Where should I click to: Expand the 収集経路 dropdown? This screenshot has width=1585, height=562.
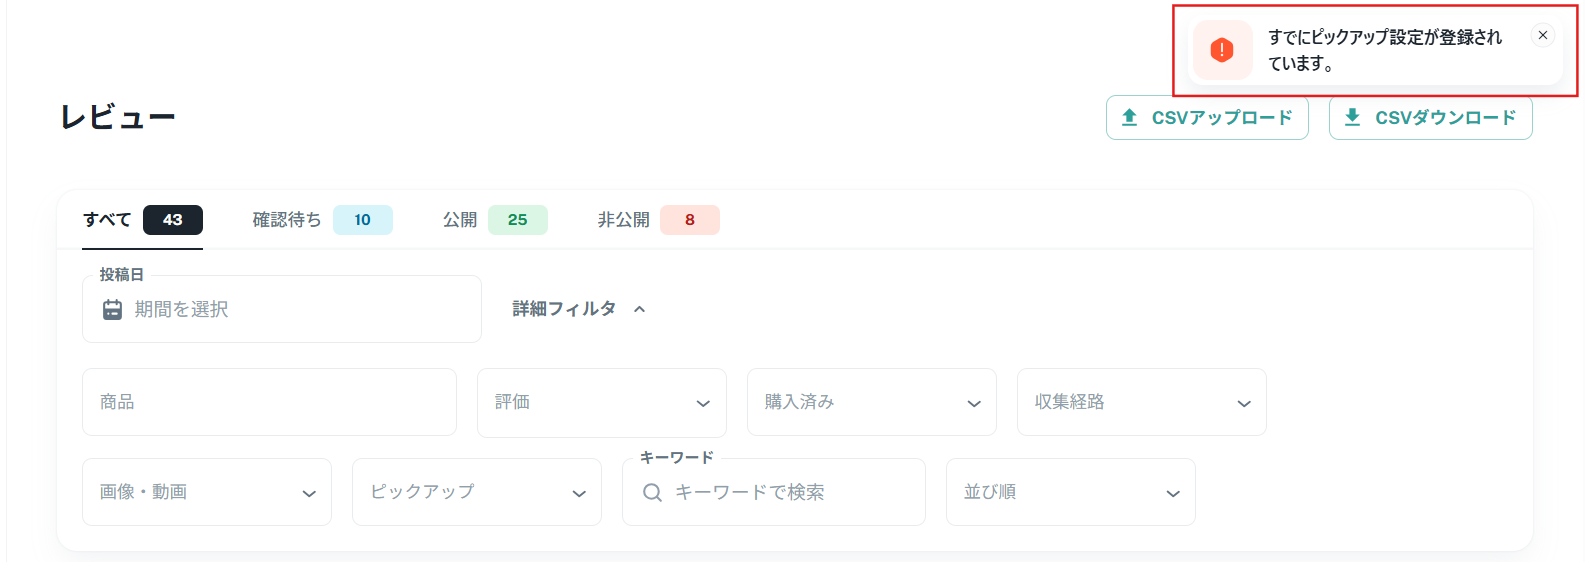point(1141,402)
